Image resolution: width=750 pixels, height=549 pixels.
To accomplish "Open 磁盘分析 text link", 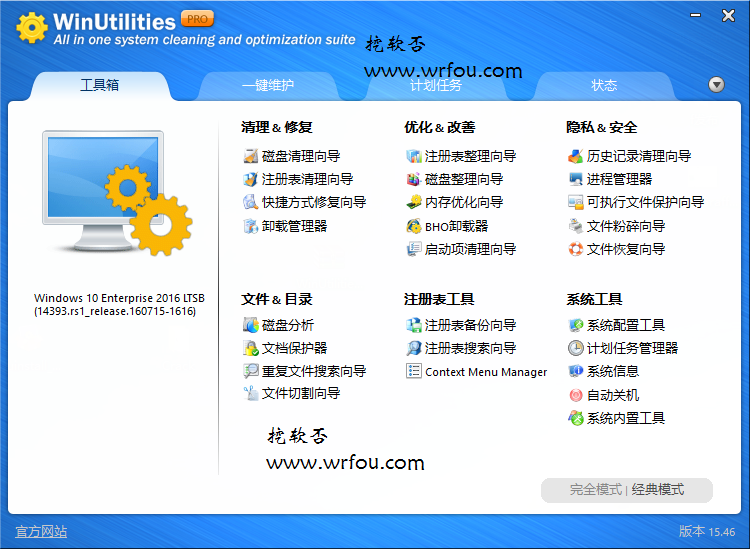I will [x=288, y=325].
